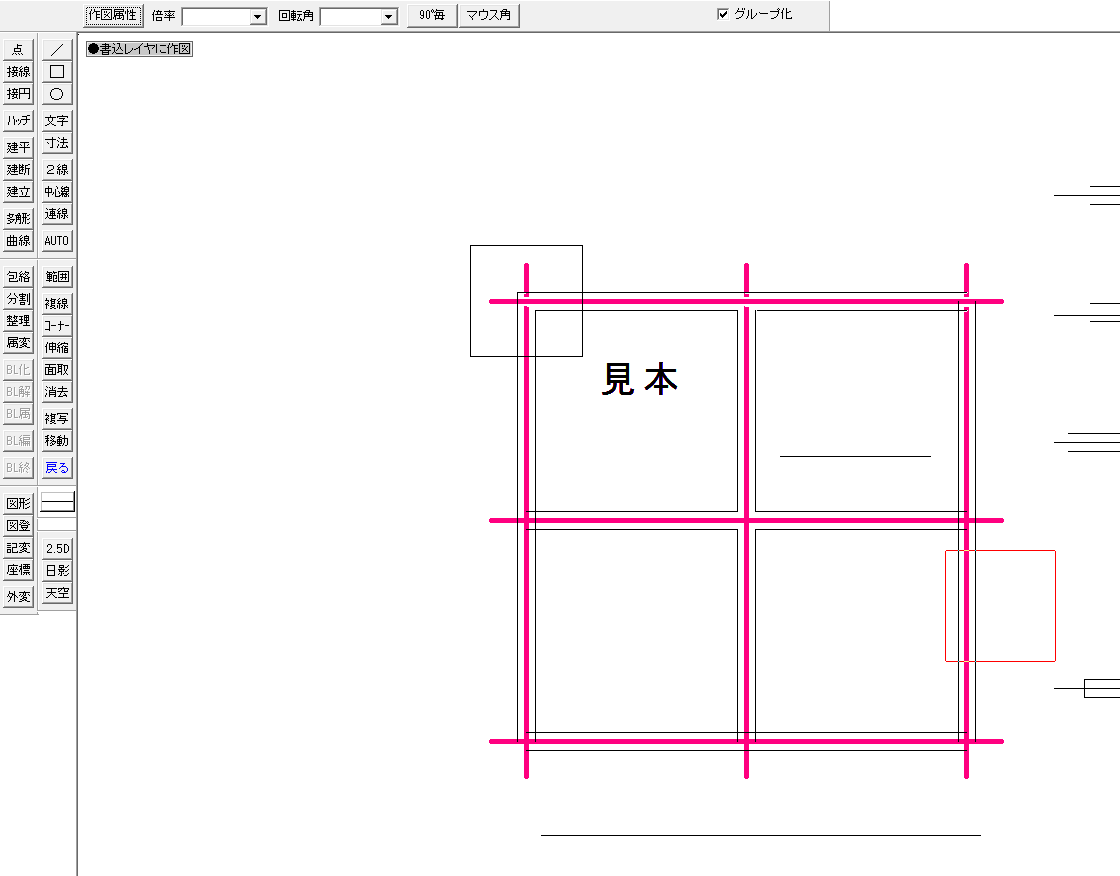
Task: Click the blue 戻る undo button
Action: coord(57,467)
